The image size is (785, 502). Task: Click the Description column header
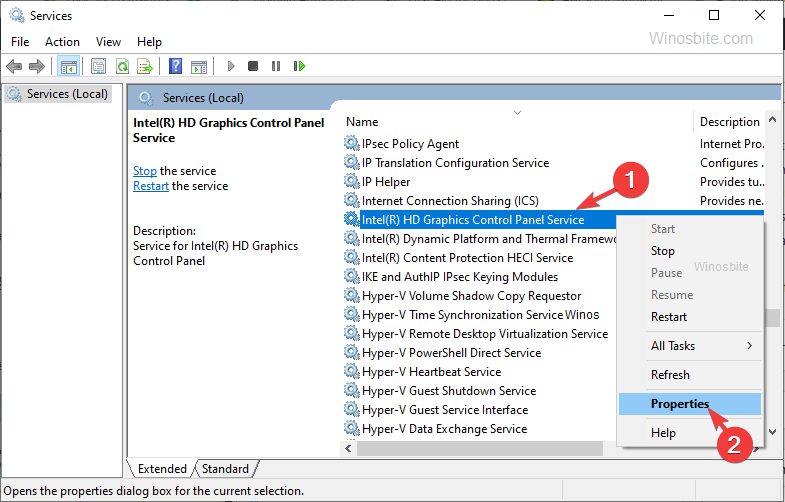729,122
